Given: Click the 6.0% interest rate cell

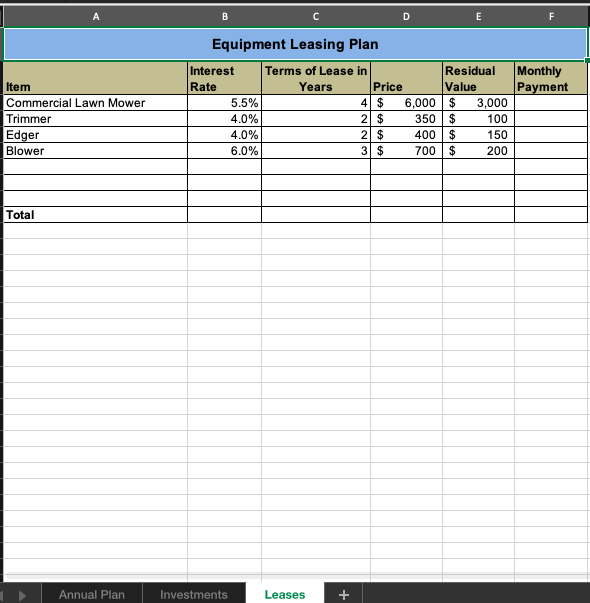Looking at the screenshot, I should coord(225,151).
